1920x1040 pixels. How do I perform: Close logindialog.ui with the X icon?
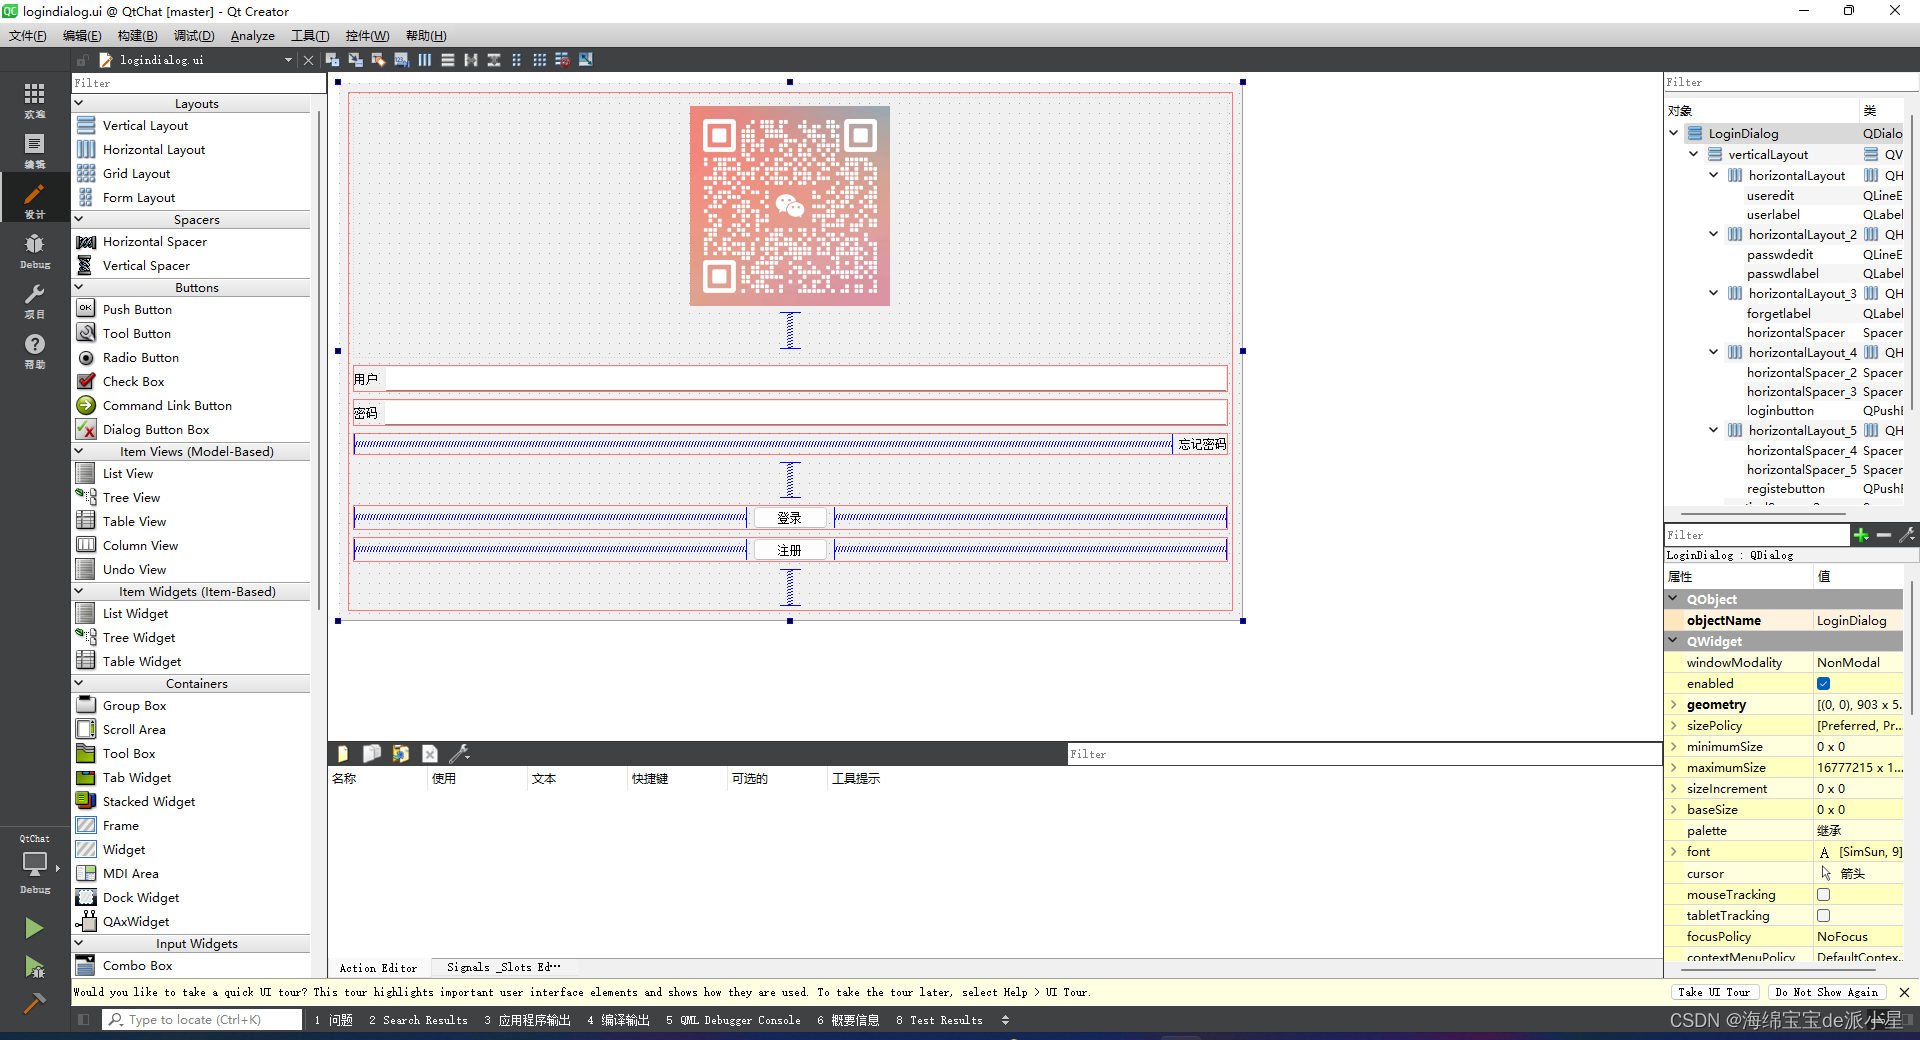[308, 60]
